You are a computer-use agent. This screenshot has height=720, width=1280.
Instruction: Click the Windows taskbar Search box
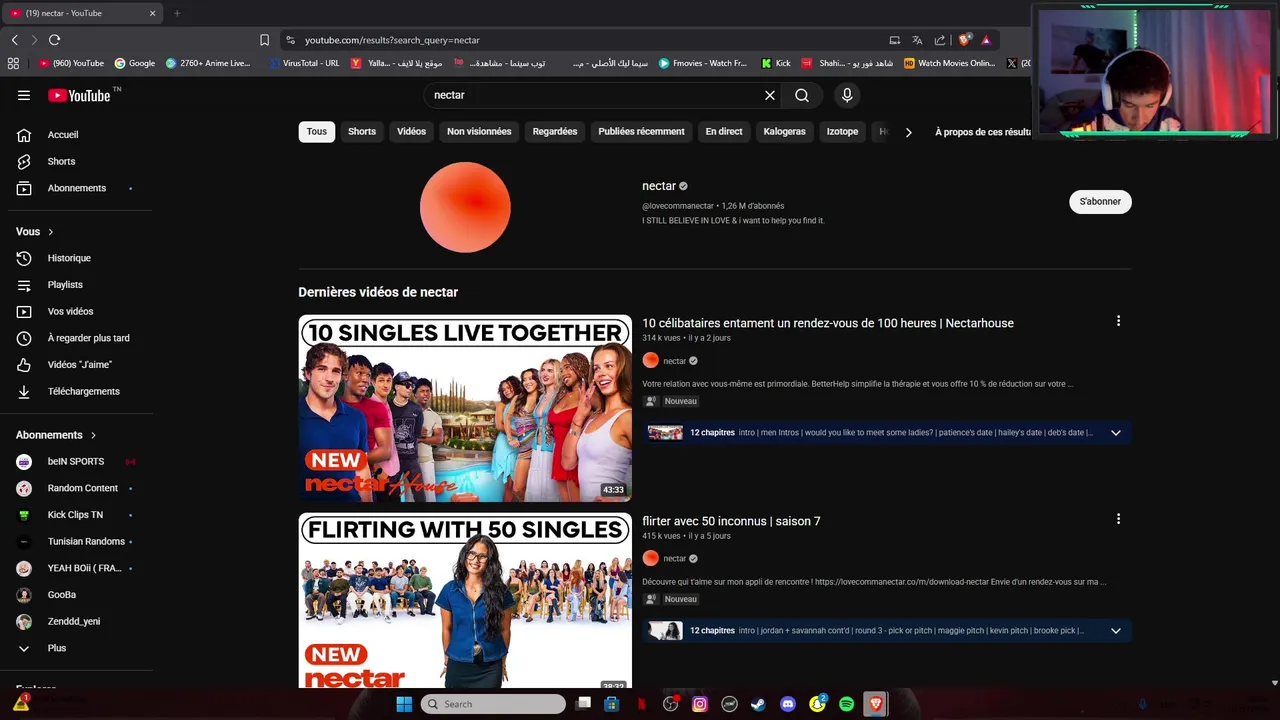click(493, 704)
